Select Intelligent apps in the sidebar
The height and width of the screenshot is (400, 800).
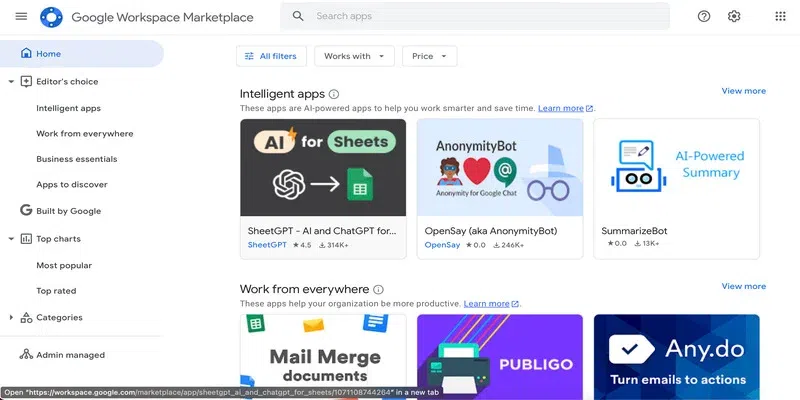pos(68,108)
